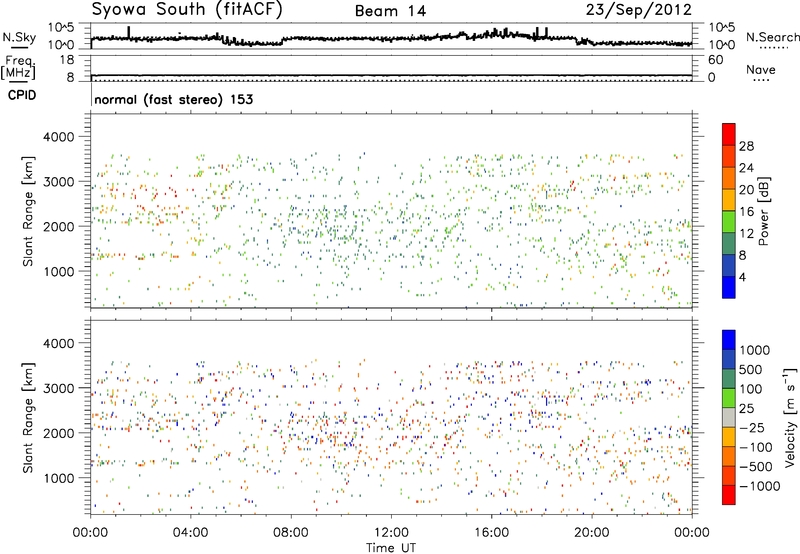This screenshot has height=554, width=800.
Task: Click the '4000' tick of the Power panel
Action: (58, 137)
